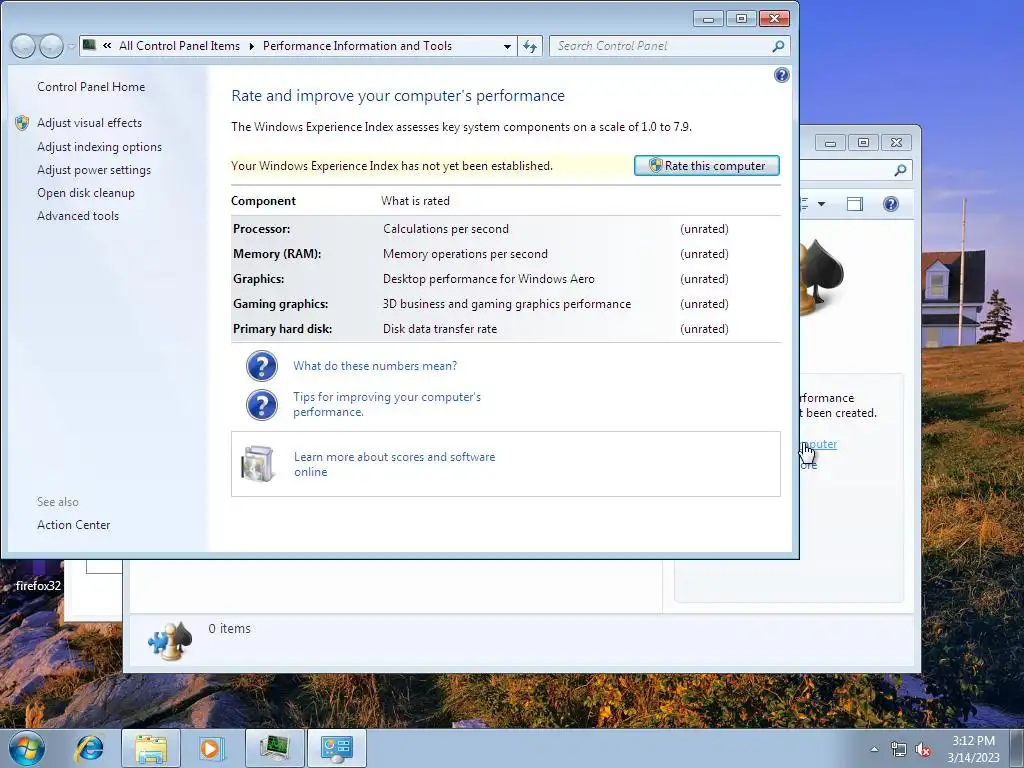Close the background Games window
1024x768 pixels.
(x=897, y=142)
